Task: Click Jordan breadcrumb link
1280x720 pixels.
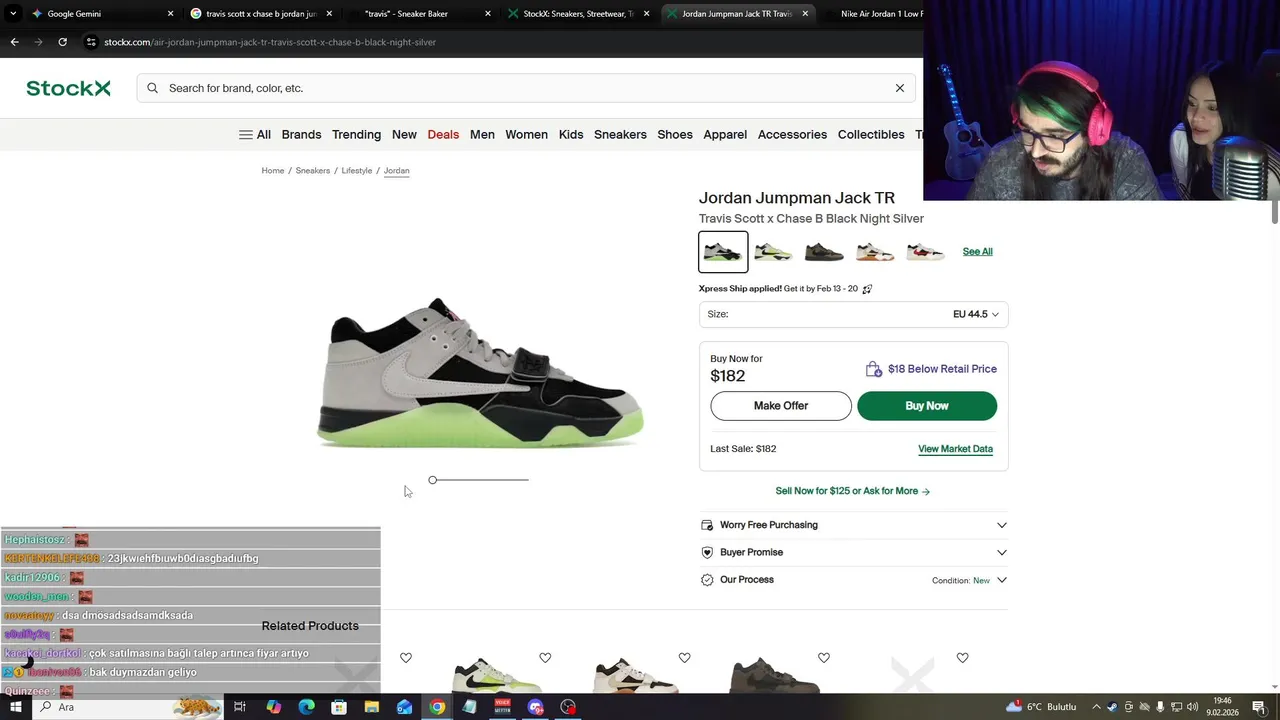Action: tap(396, 171)
